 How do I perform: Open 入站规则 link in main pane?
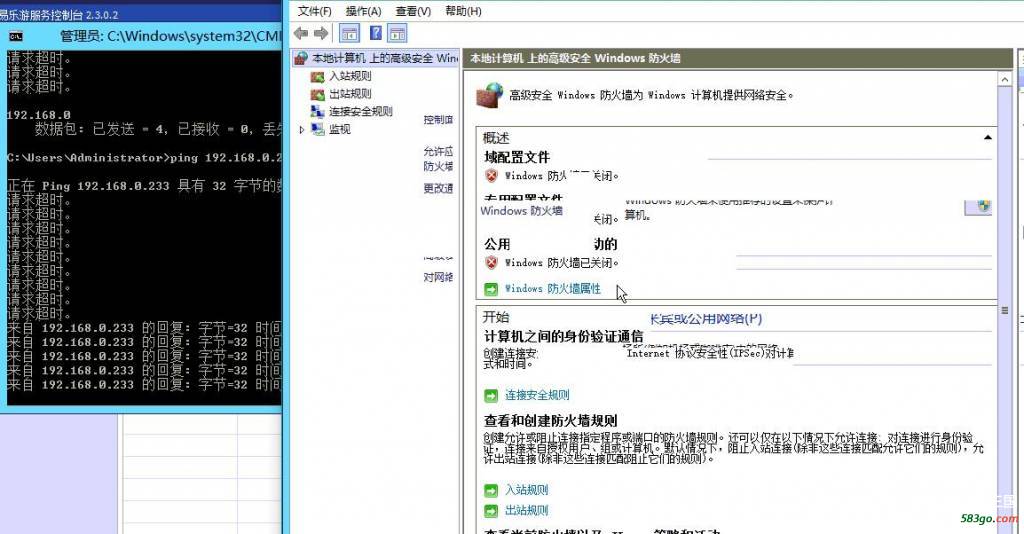coord(526,490)
